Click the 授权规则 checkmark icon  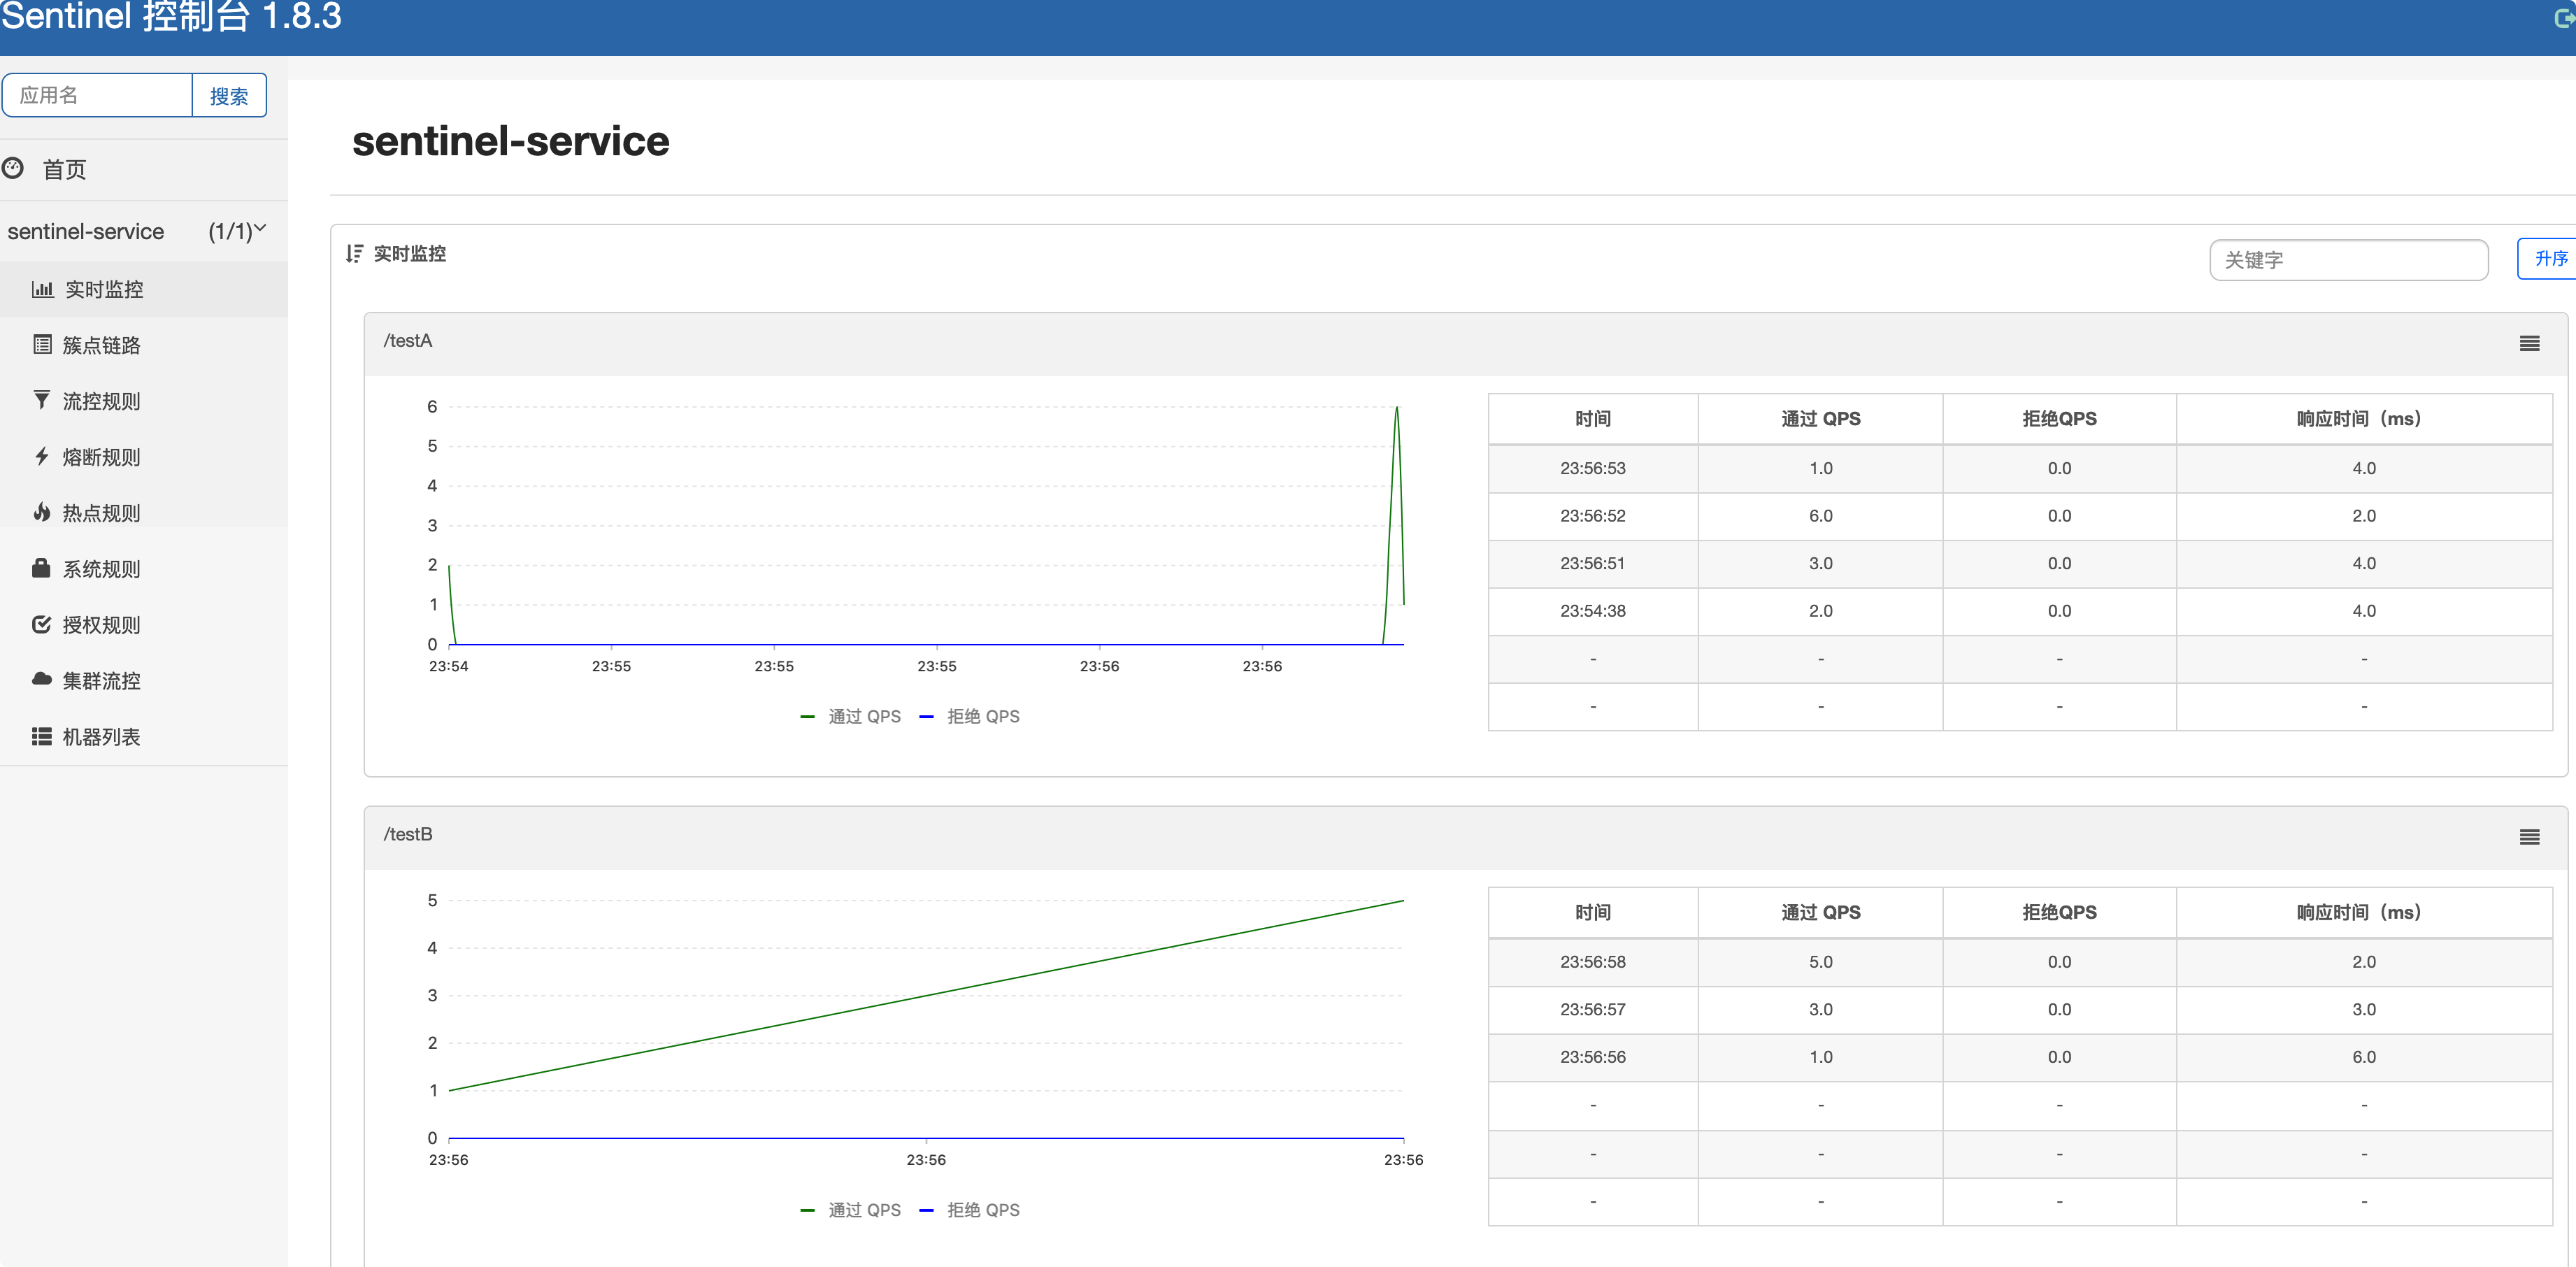(42, 625)
